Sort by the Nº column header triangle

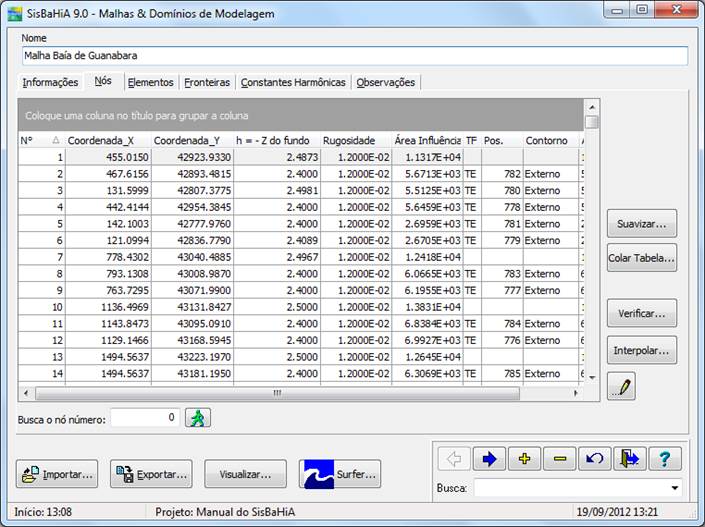[56, 140]
